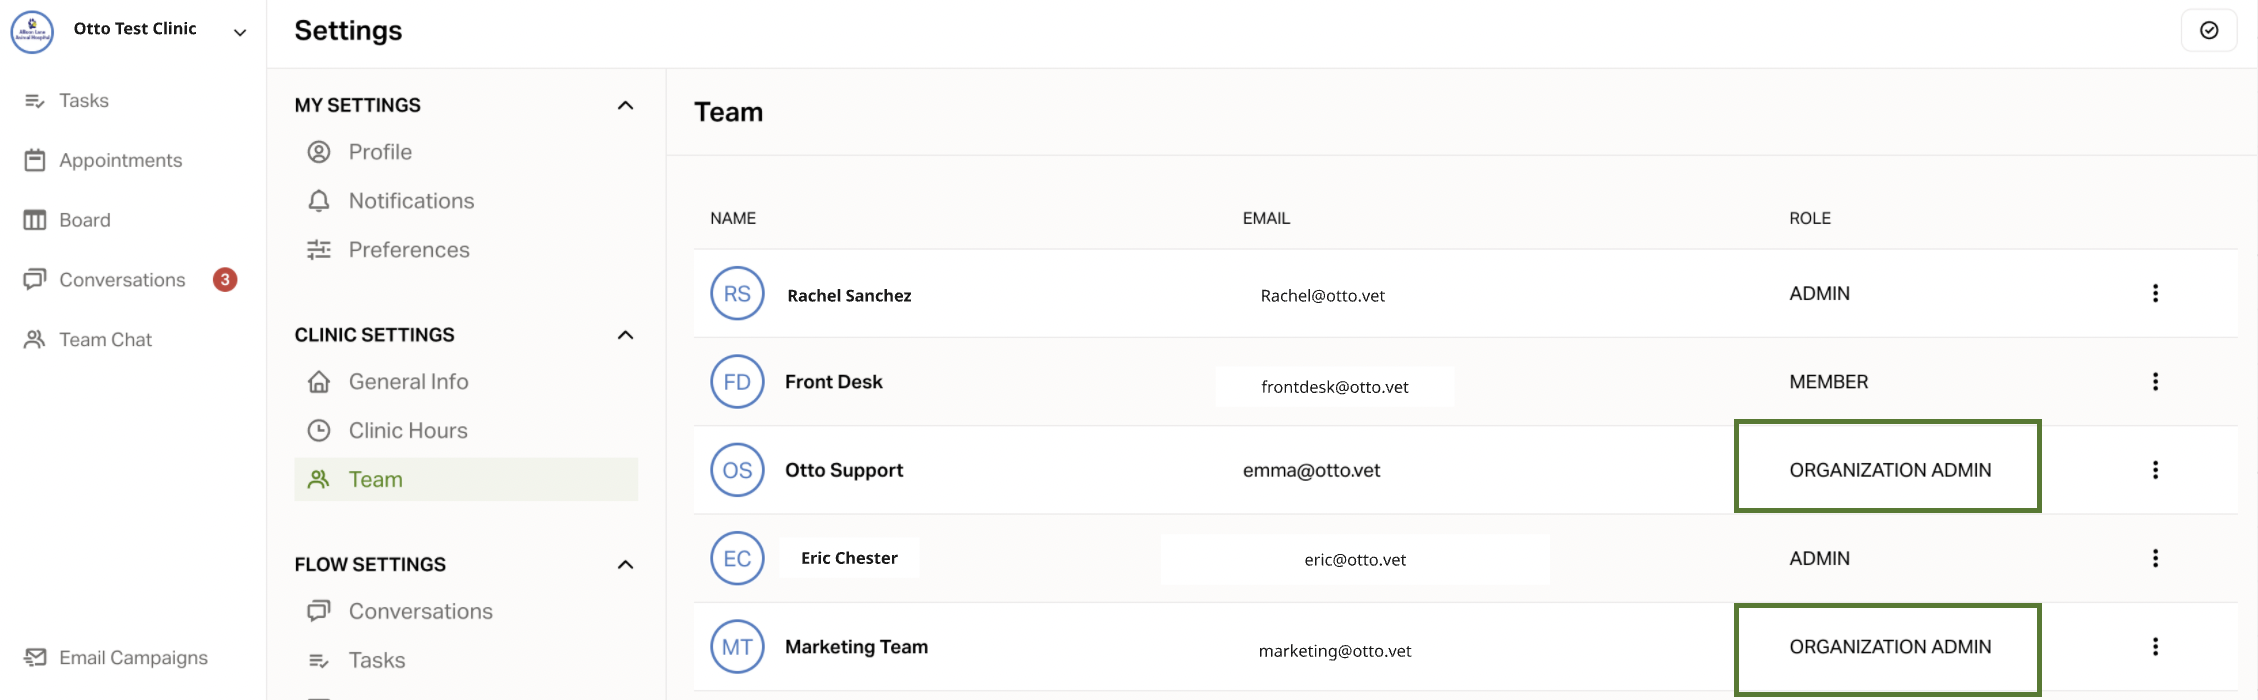2258x700 pixels.
Task: Collapse the Clinic Settings section
Action: pyautogui.click(x=625, y=335)
